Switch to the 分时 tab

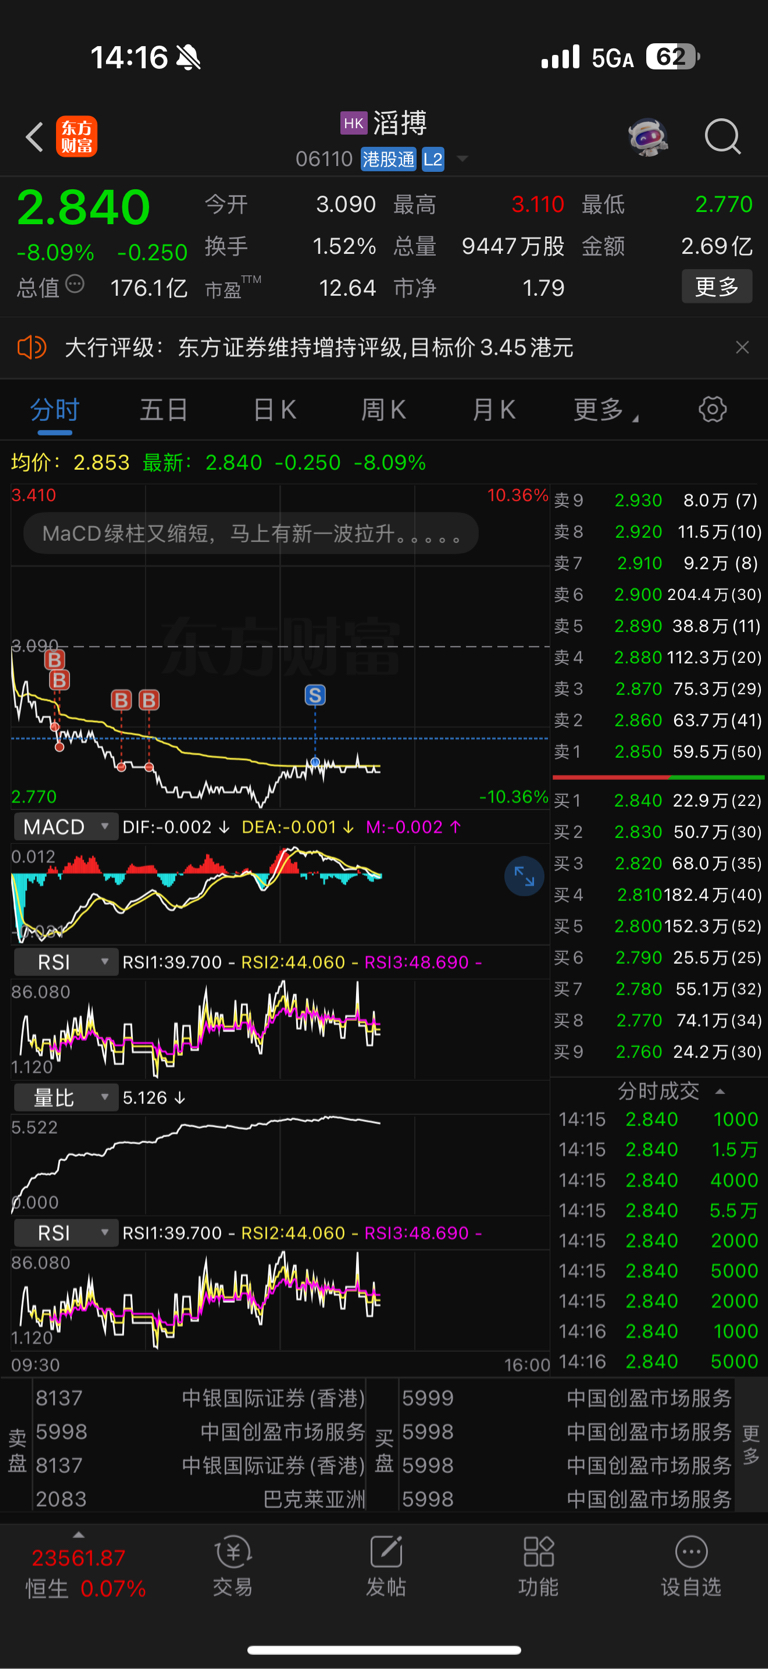55,410
